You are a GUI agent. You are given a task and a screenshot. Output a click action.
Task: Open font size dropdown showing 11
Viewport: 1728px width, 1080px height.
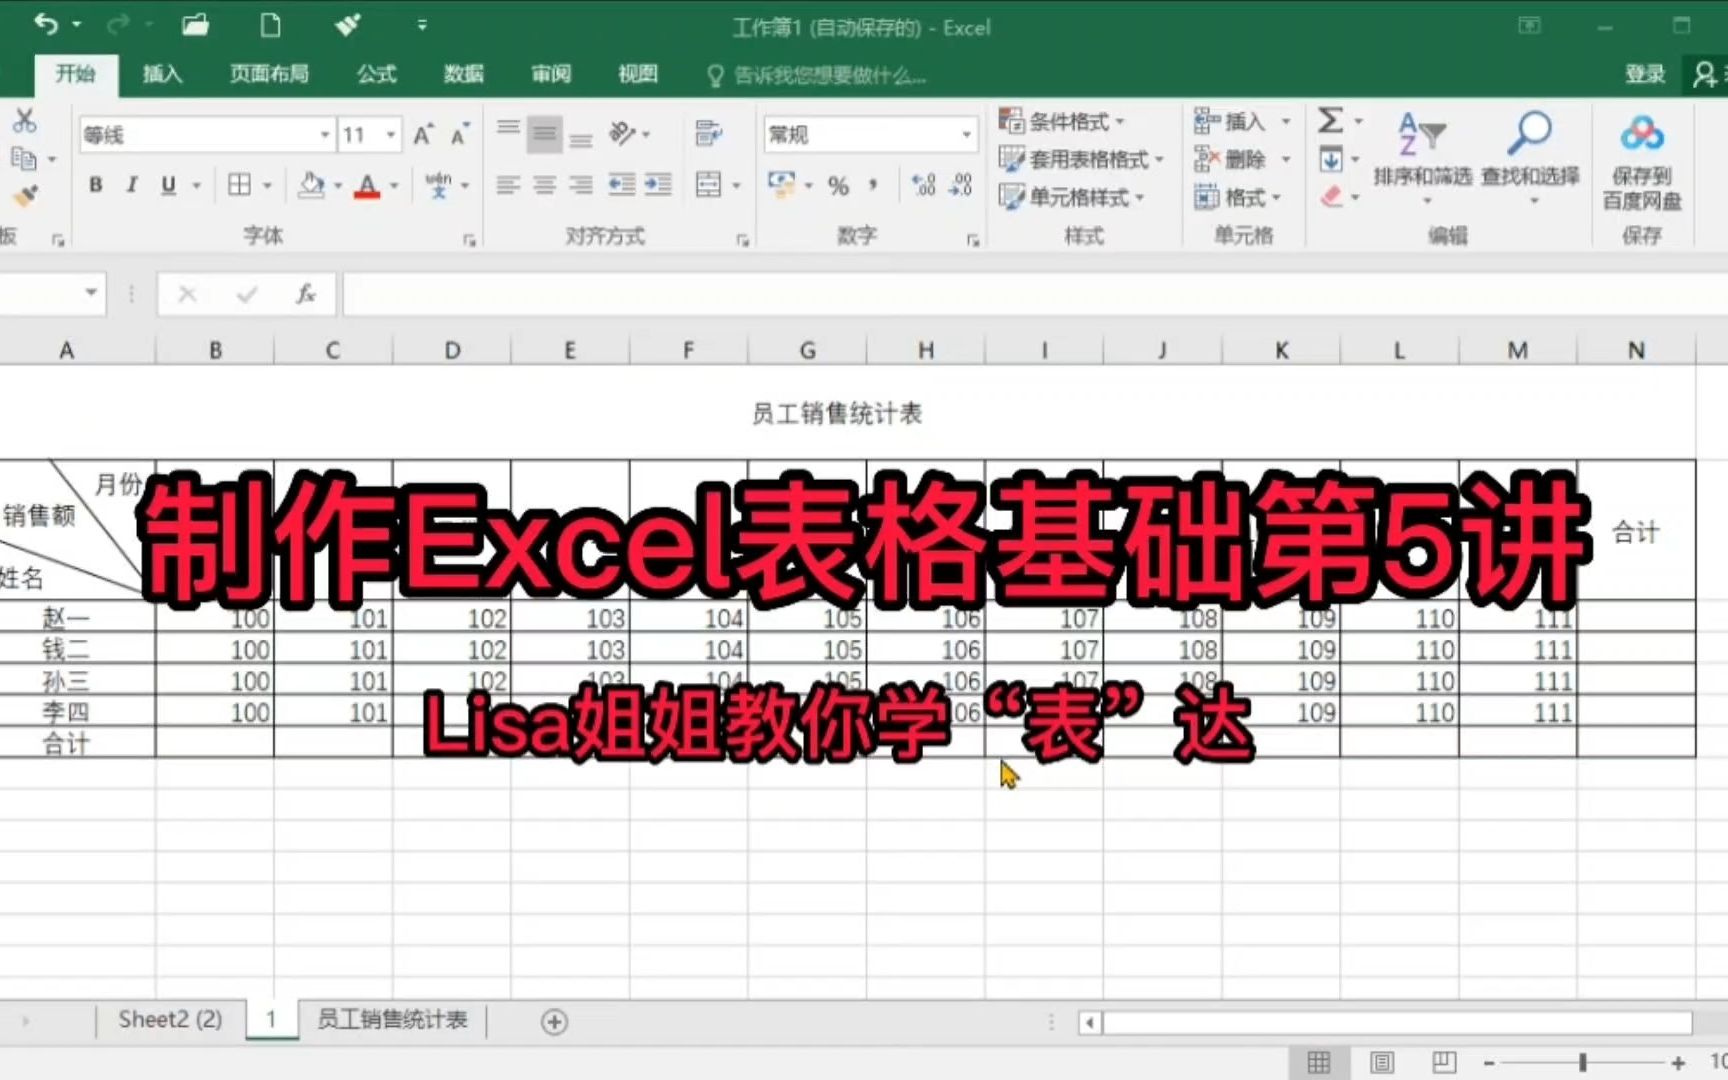[x=391, y=135]
